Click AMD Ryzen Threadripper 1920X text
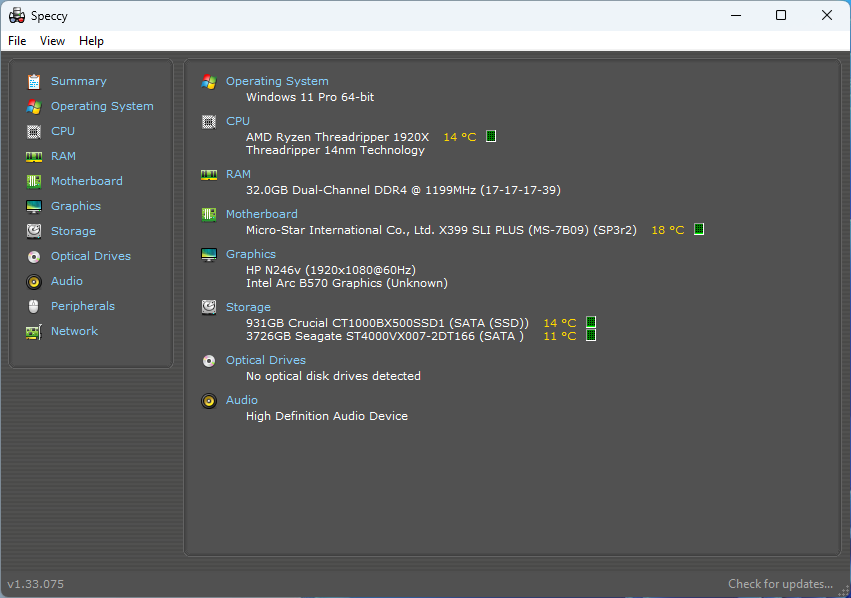Viewport: 851px width, 598px height. [338, 137]
